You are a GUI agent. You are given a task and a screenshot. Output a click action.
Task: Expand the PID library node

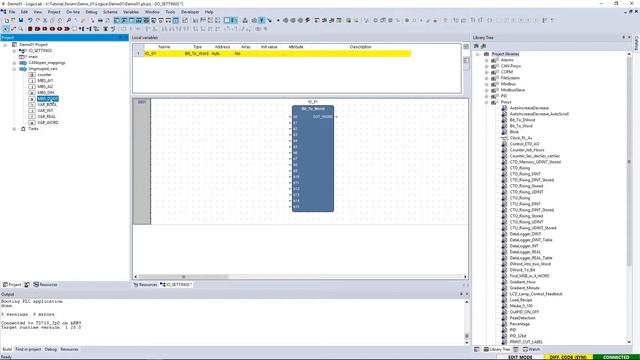tap(487, 96)
